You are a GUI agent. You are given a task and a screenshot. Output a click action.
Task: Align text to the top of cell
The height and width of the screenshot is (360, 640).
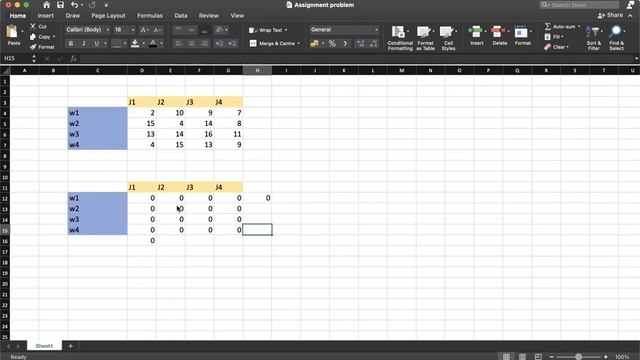178,30
